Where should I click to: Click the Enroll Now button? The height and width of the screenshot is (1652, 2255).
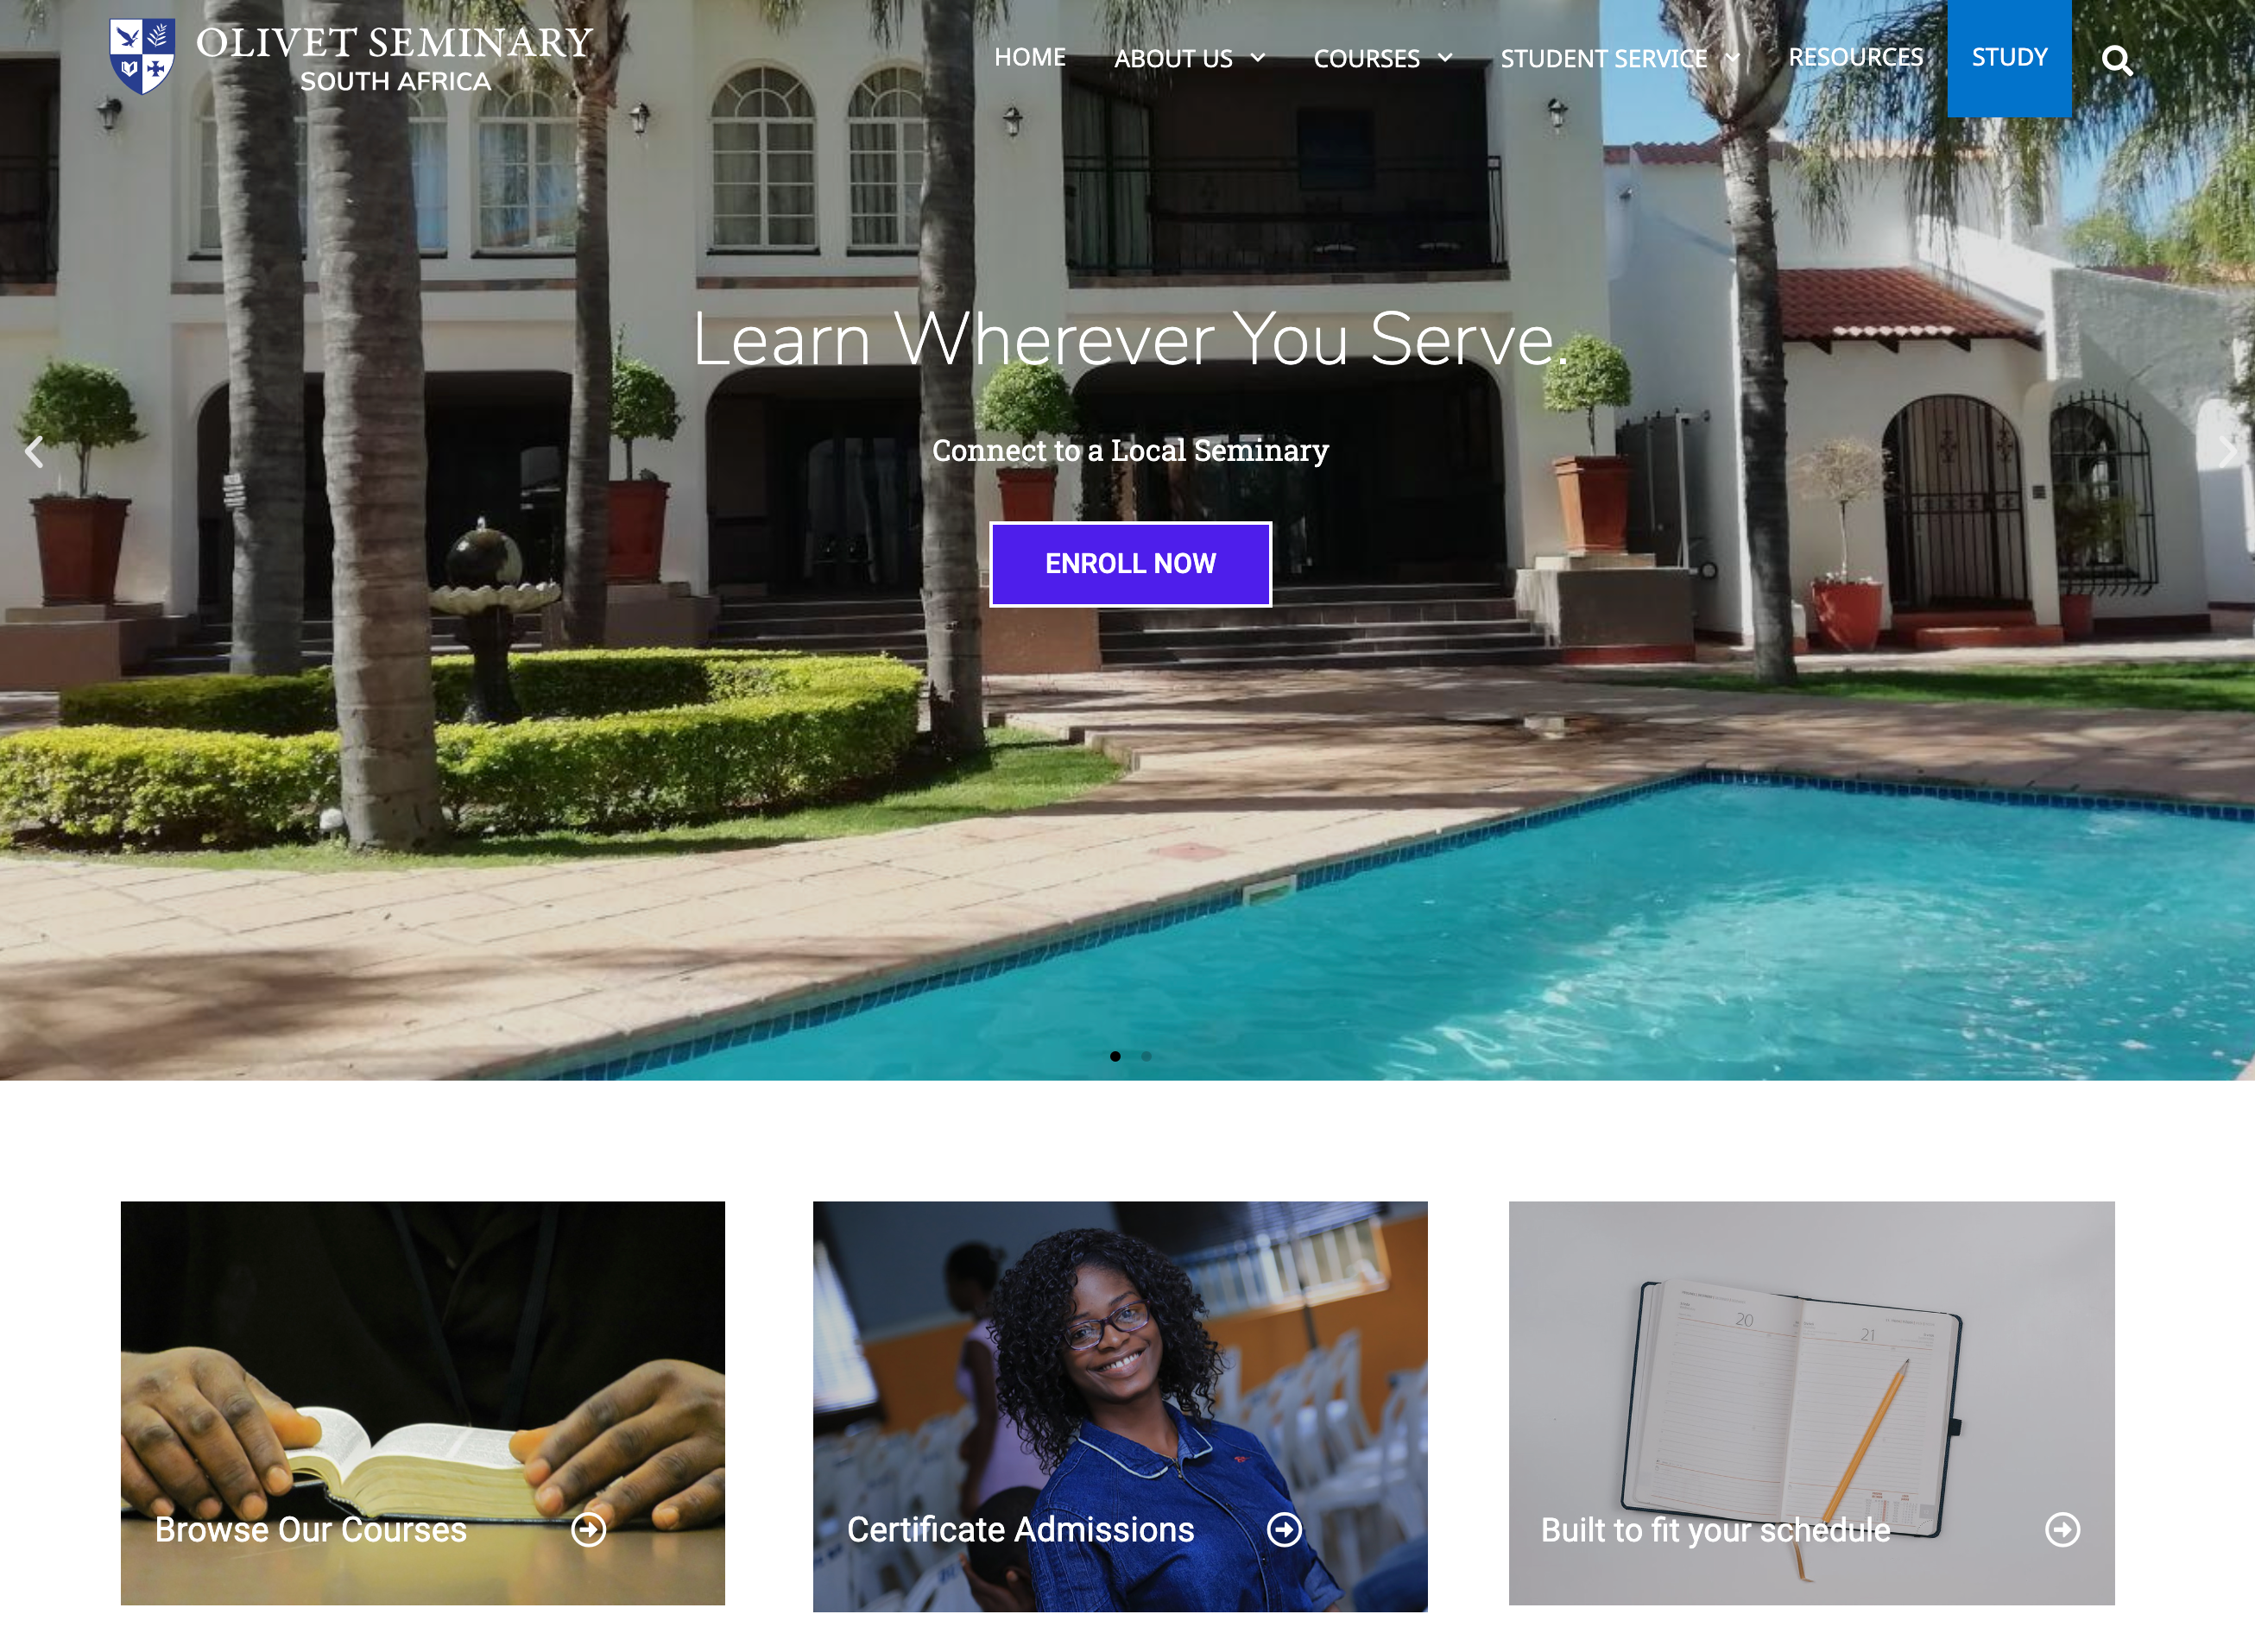point(1130,564)
